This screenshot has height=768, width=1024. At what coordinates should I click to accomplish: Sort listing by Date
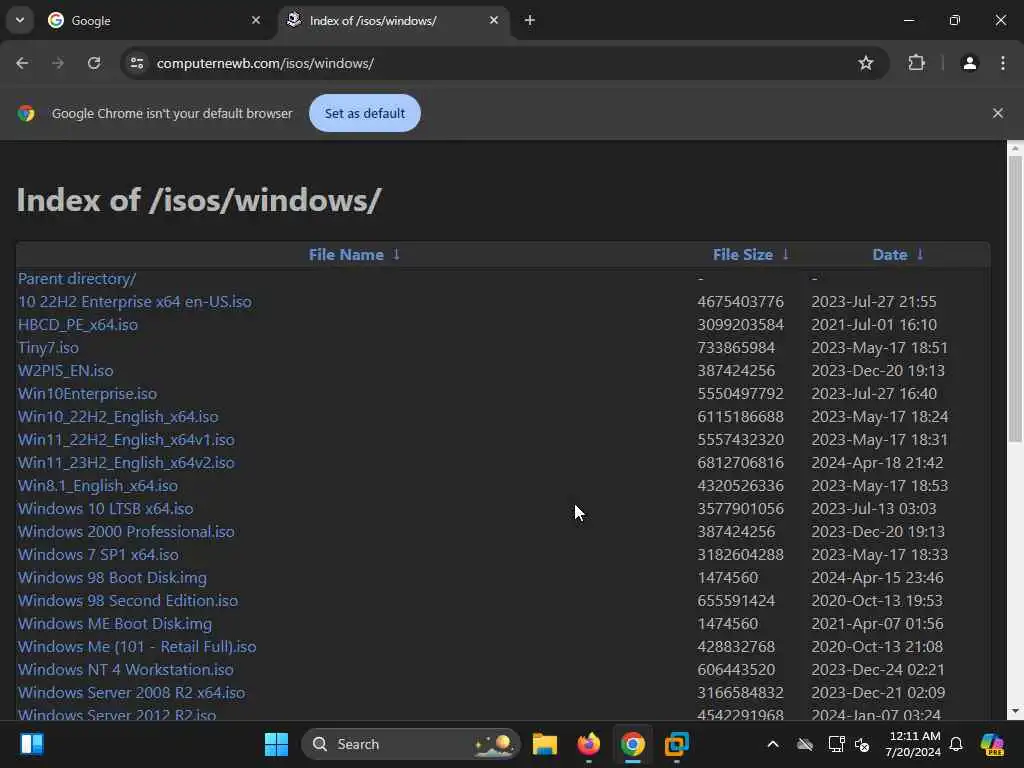[x=889, y=255]
